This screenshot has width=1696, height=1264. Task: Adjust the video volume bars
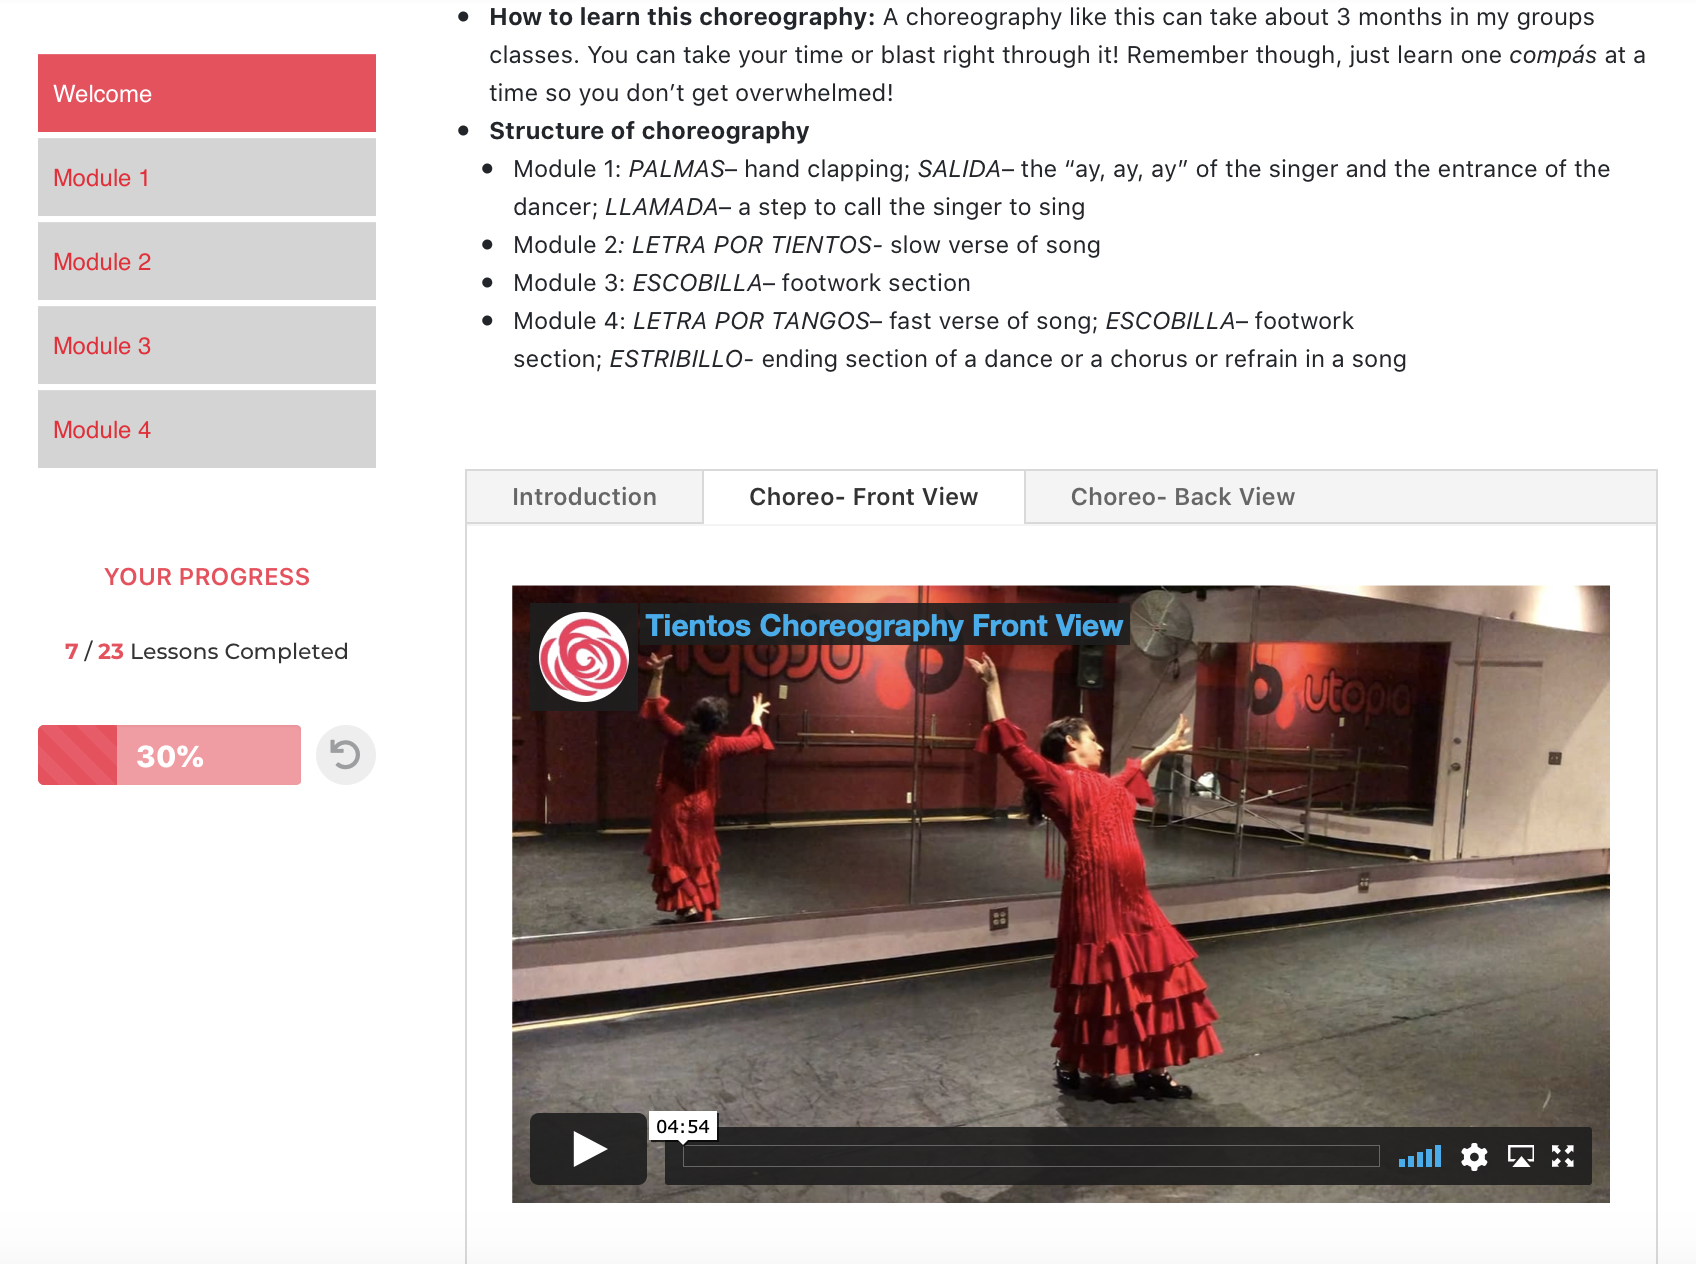1420,1157
